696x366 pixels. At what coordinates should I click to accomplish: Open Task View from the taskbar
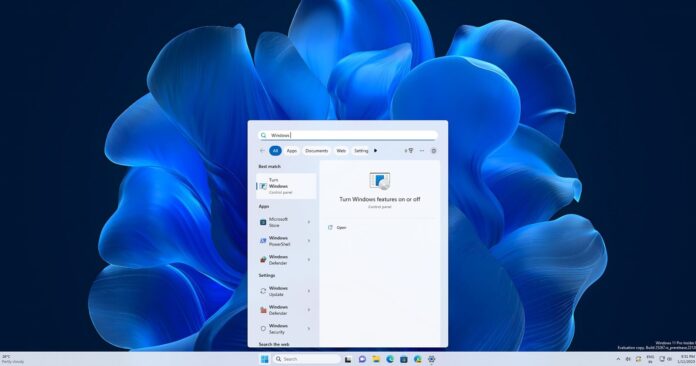tap(348, 359)
